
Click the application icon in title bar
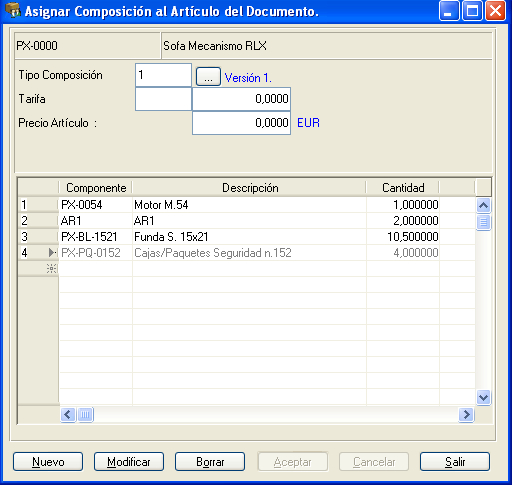pos(13,11)
